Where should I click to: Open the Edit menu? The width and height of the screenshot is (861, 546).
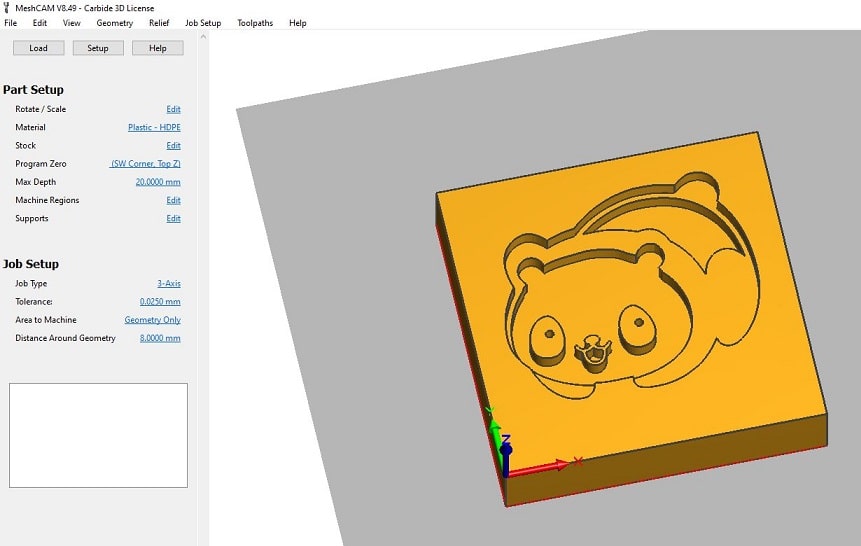40,23
